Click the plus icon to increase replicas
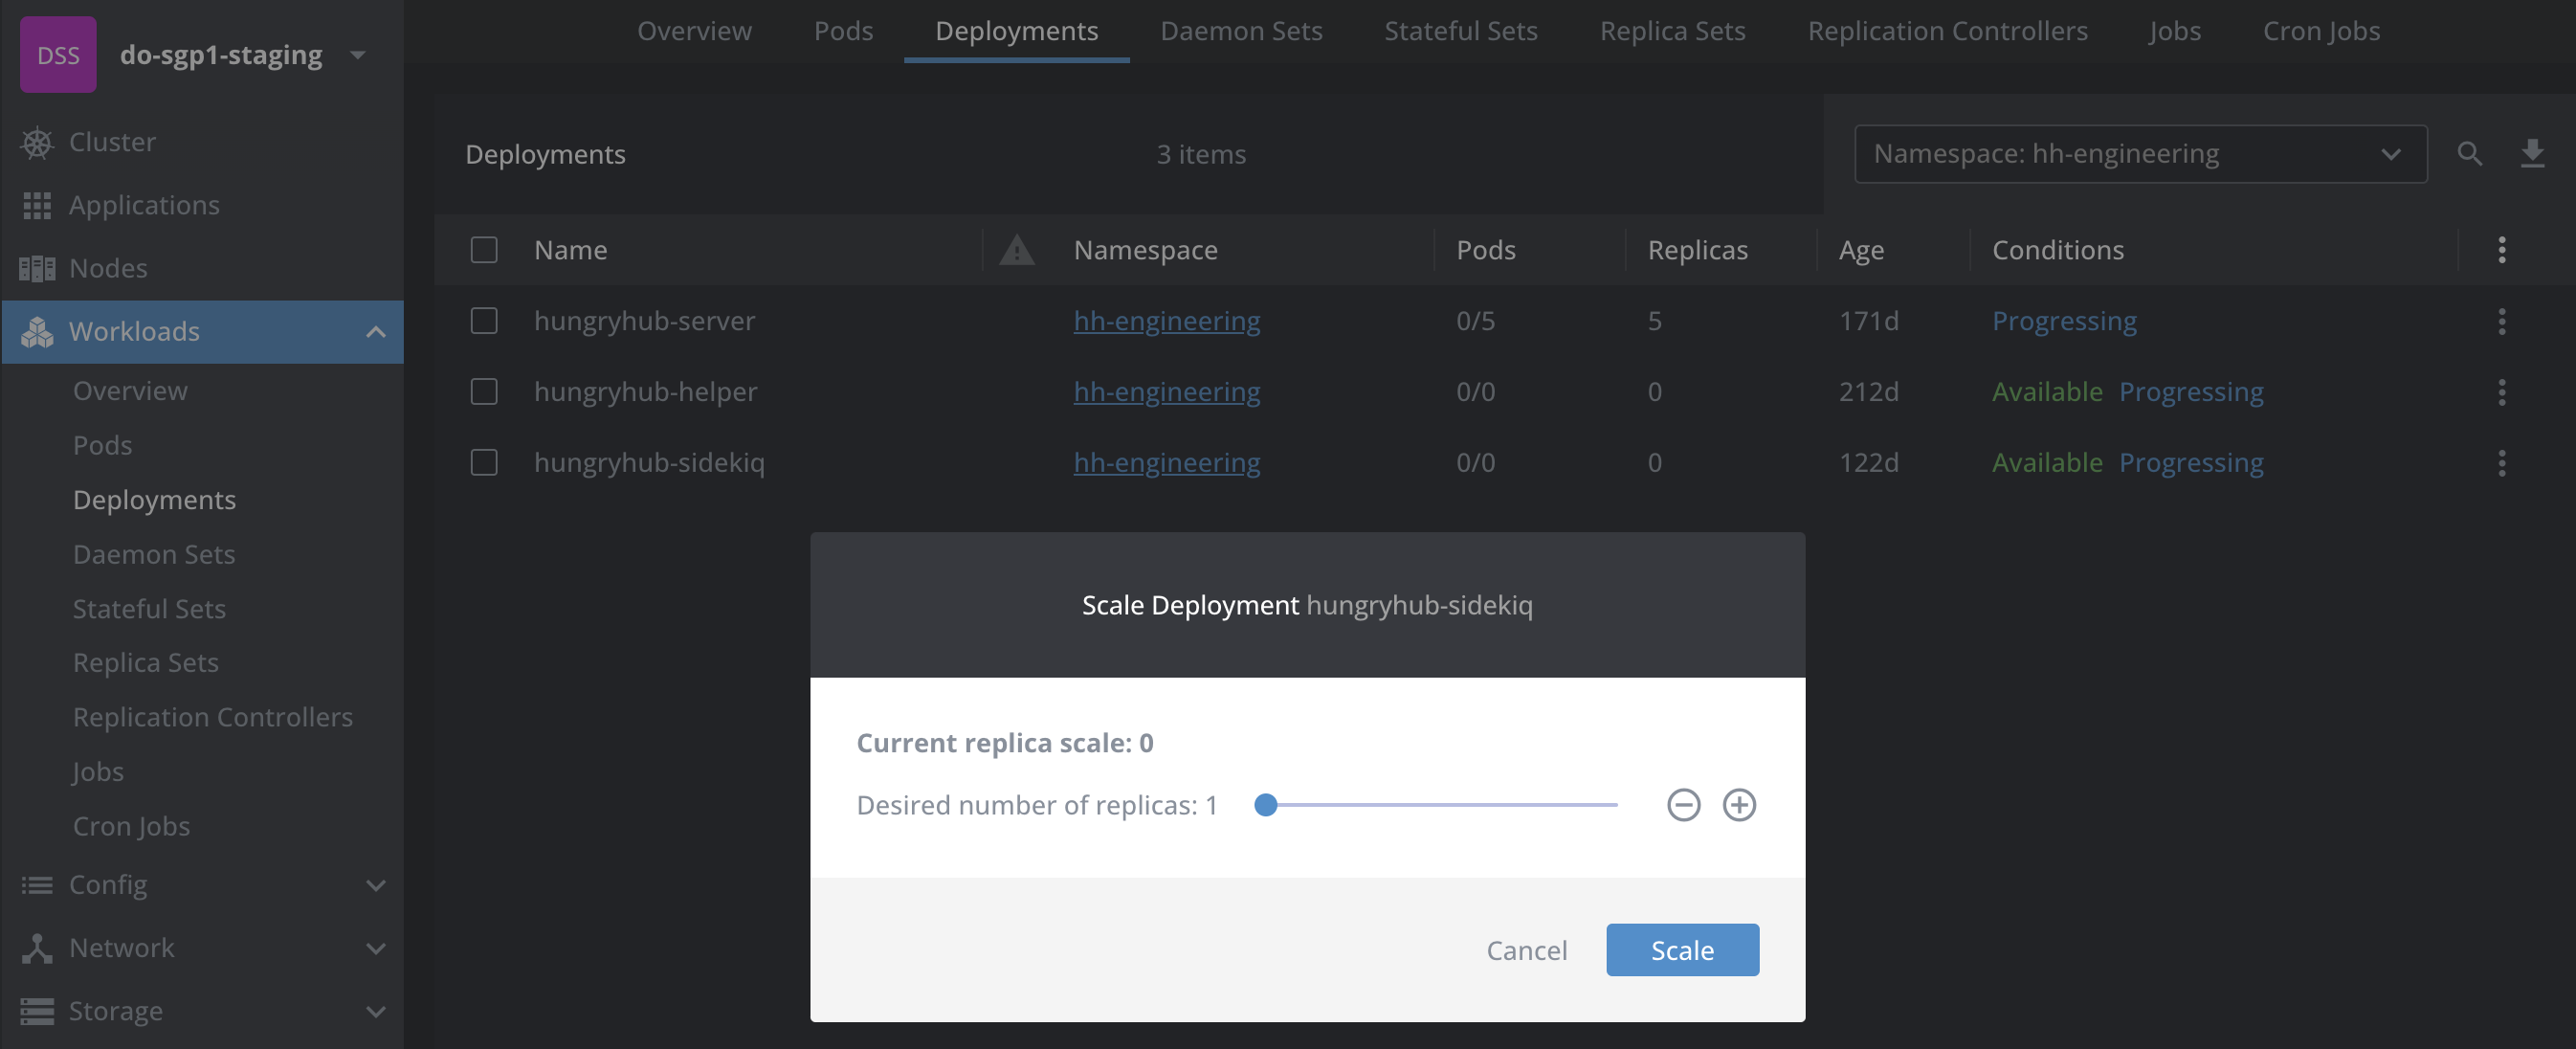 [1738, 805]
